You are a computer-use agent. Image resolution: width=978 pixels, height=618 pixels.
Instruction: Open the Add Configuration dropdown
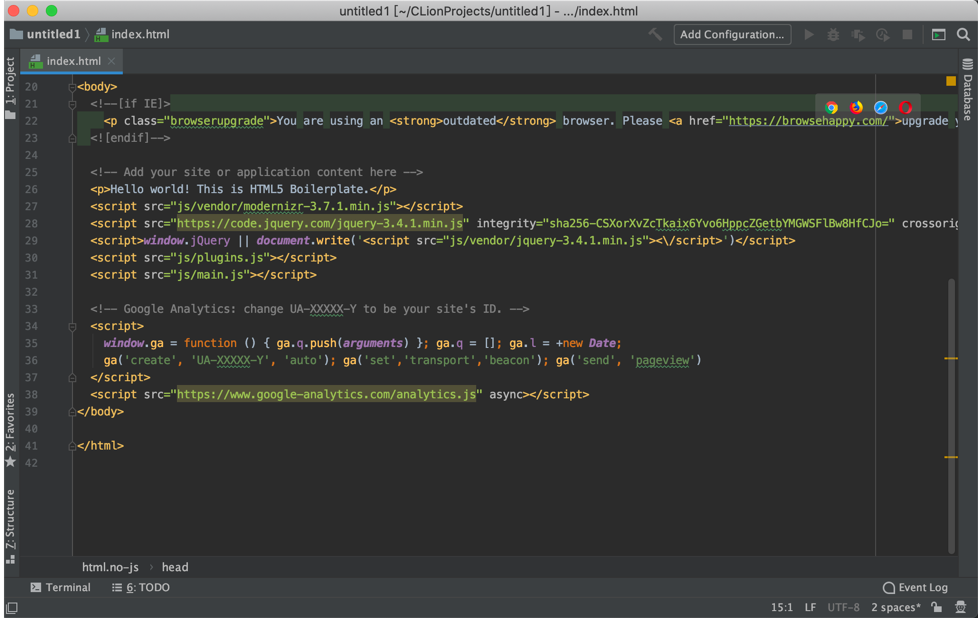[732, 34]
